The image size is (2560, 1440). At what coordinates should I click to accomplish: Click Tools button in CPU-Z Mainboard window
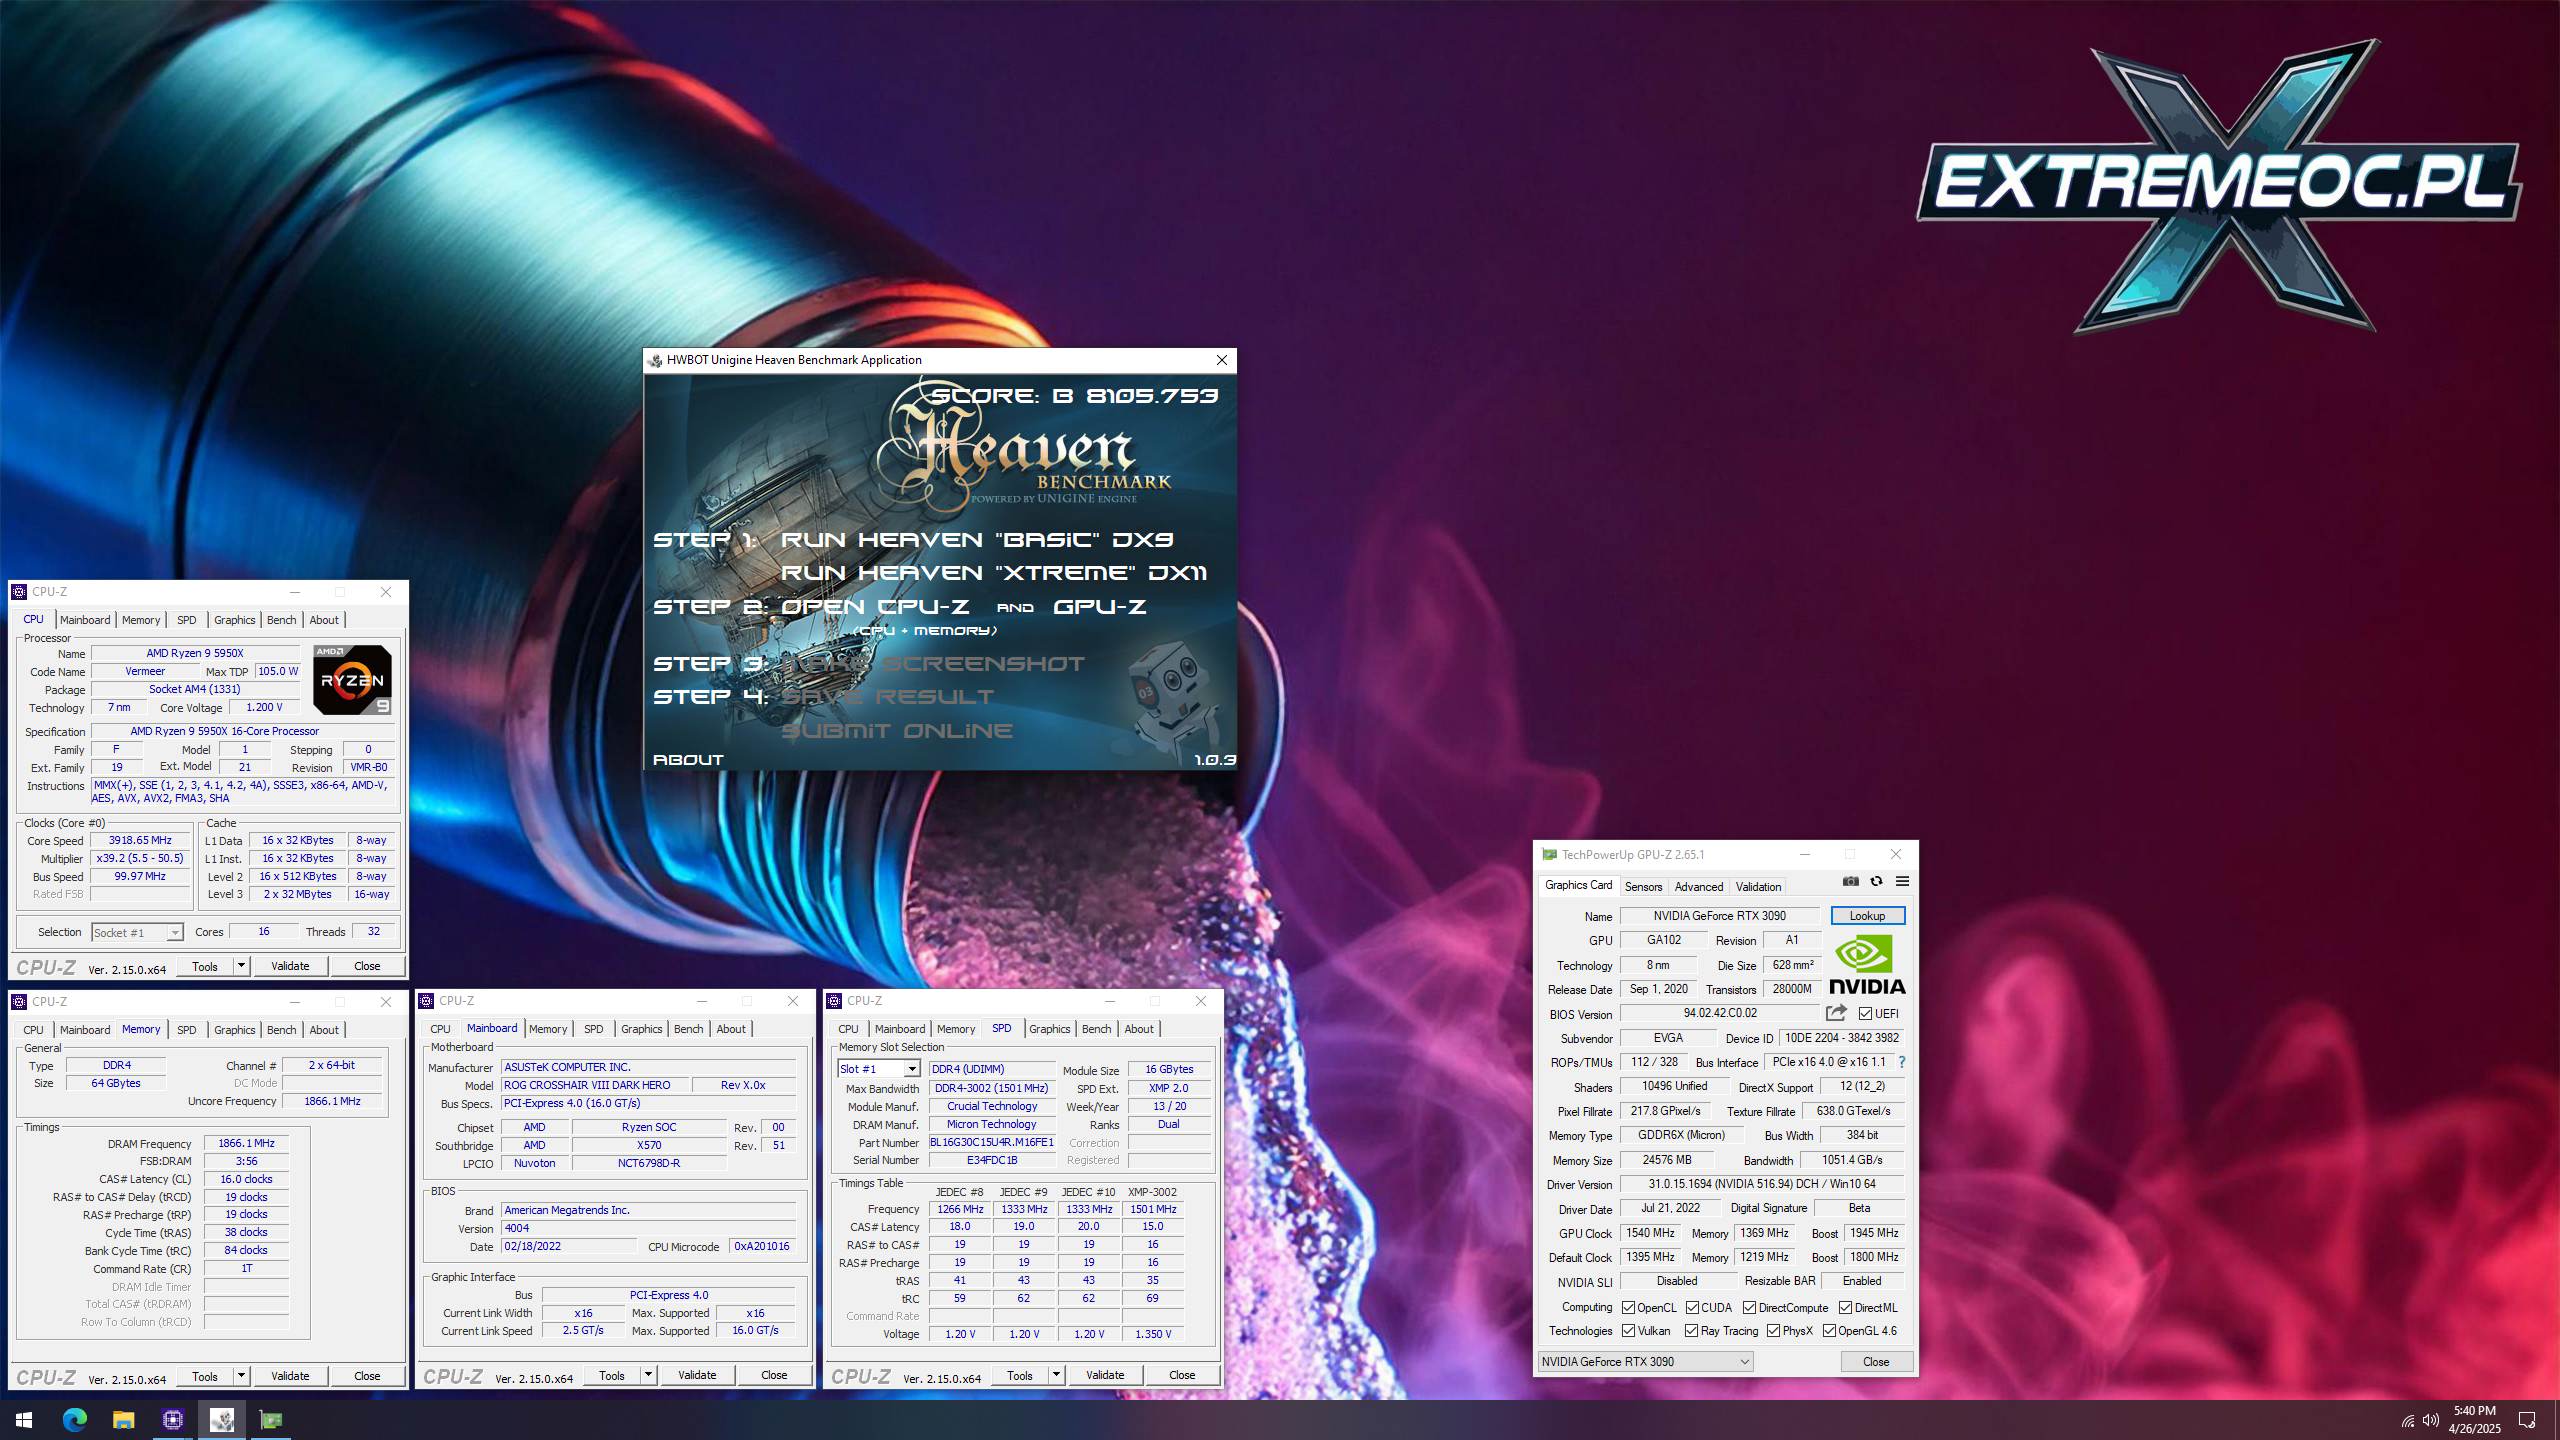pos(611,1375)
